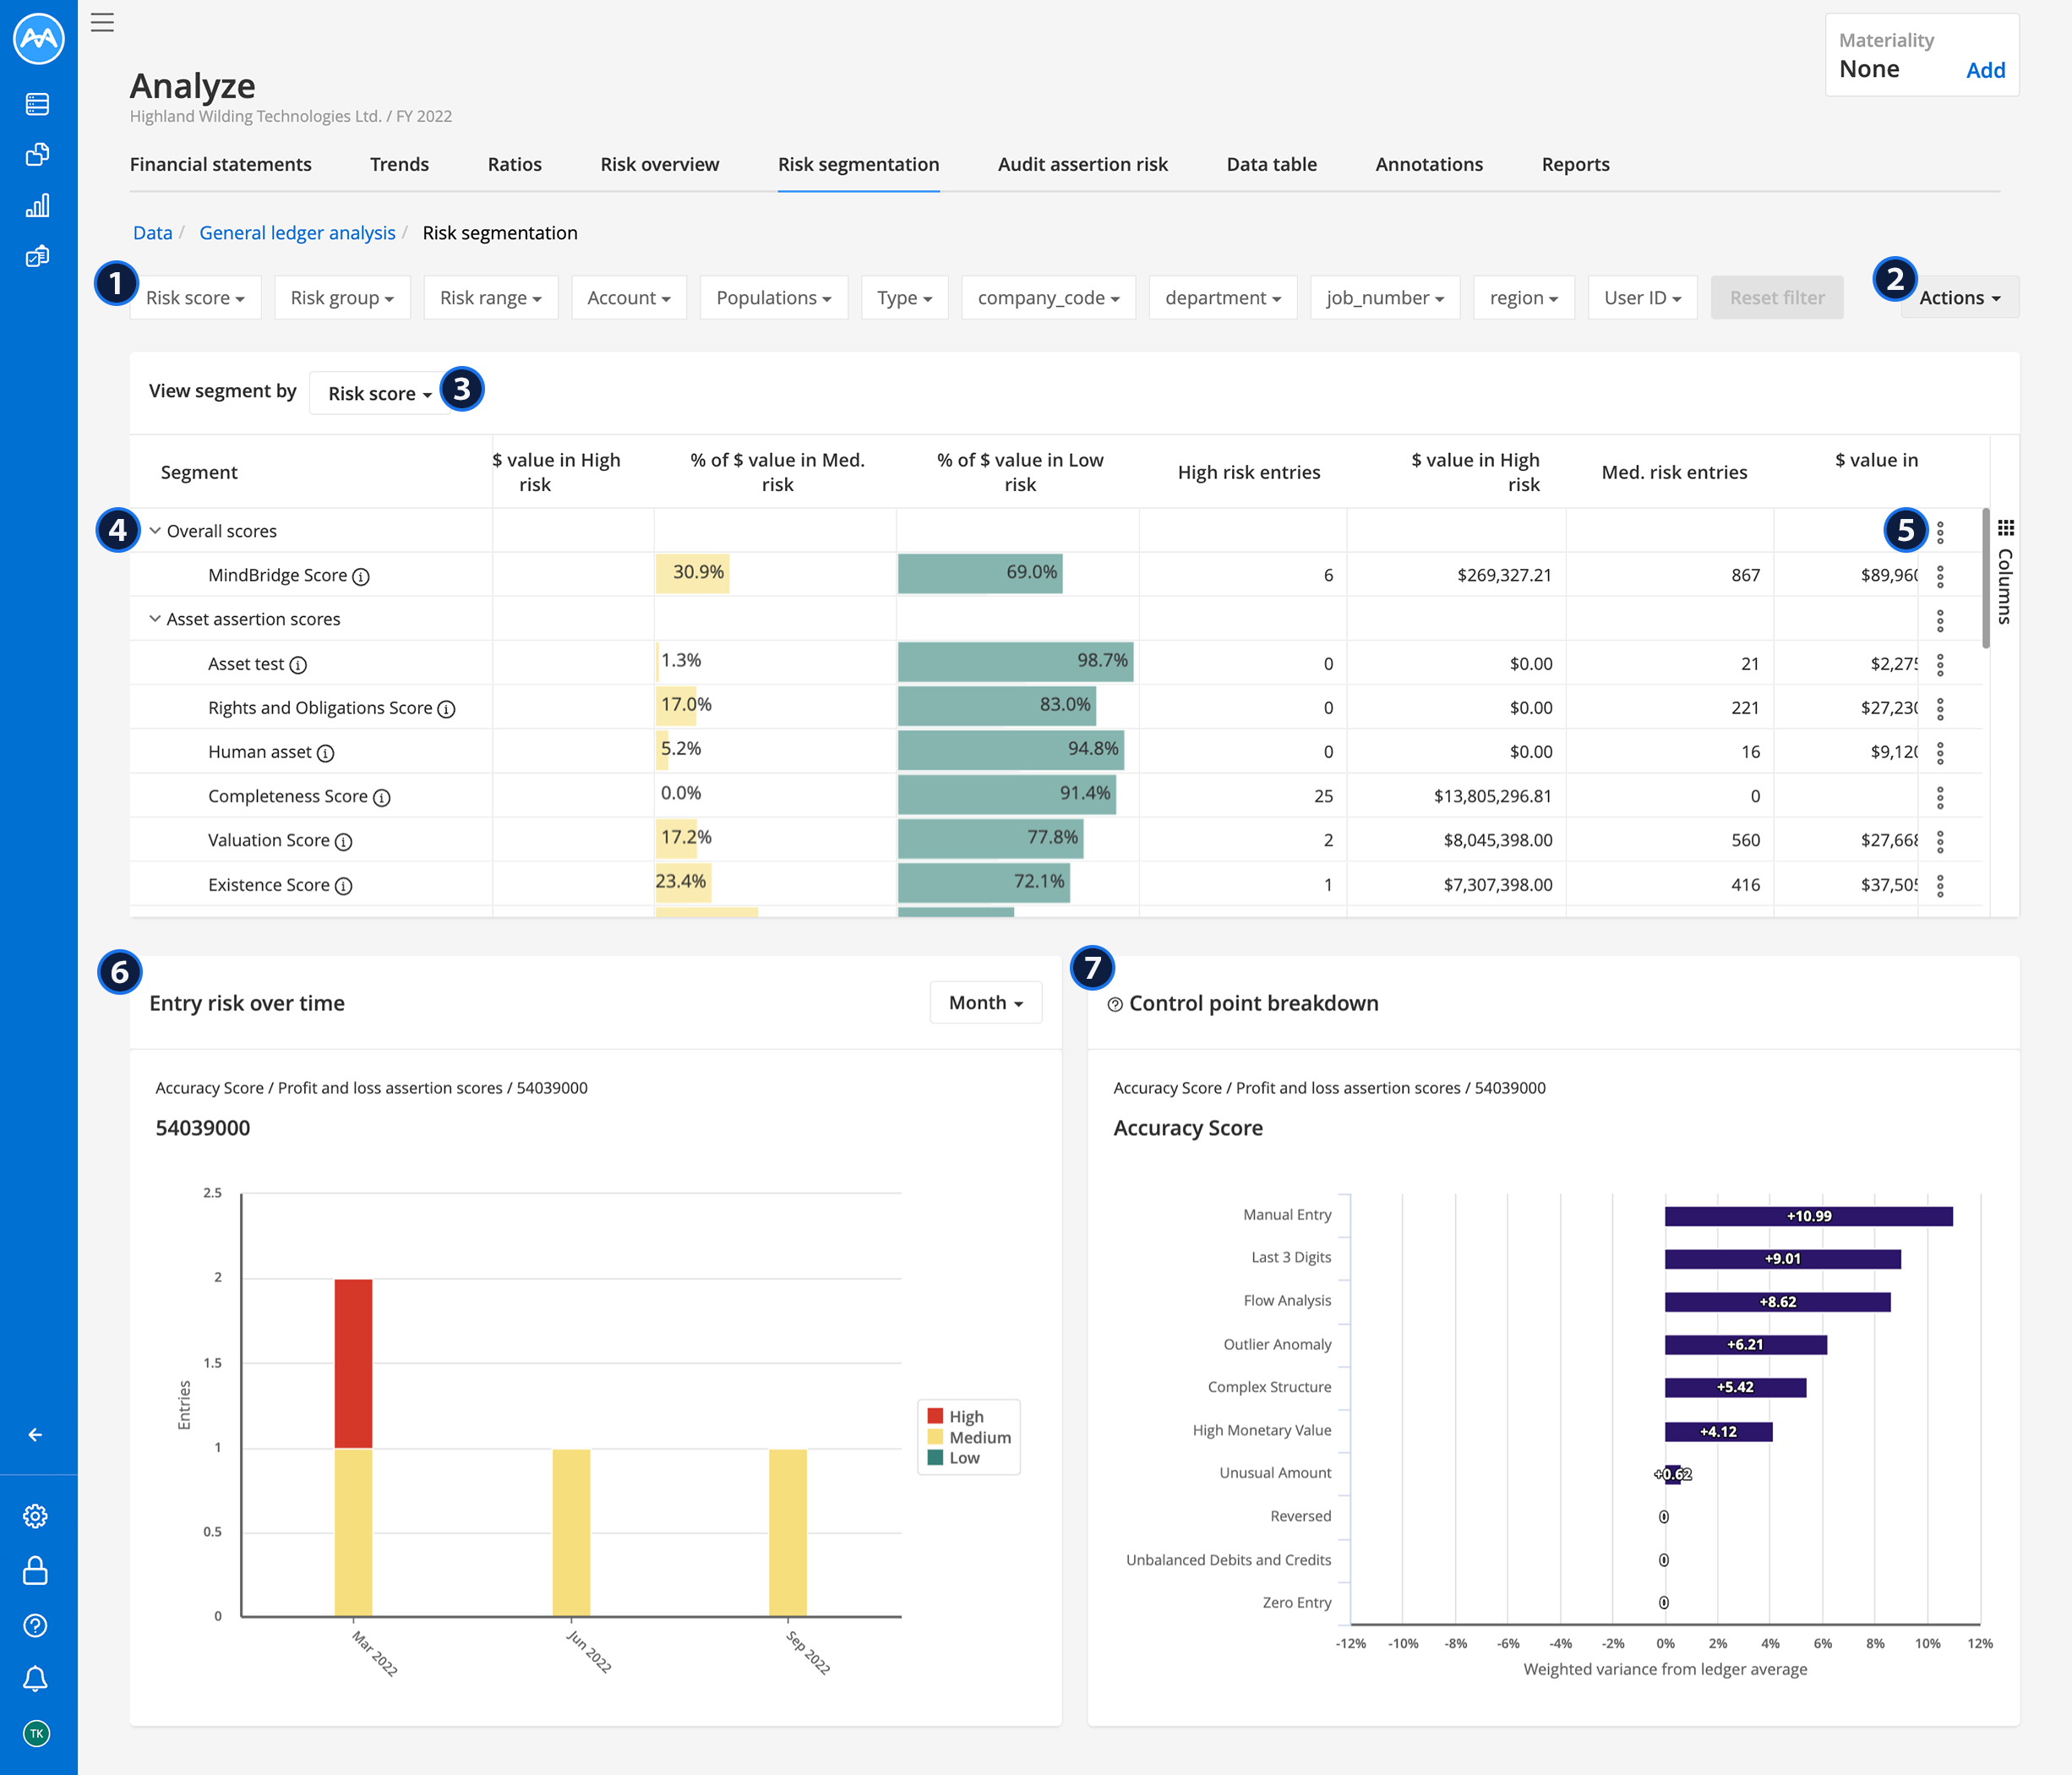Select the analyses bar-chart icon in sidebar

point(38,206)
